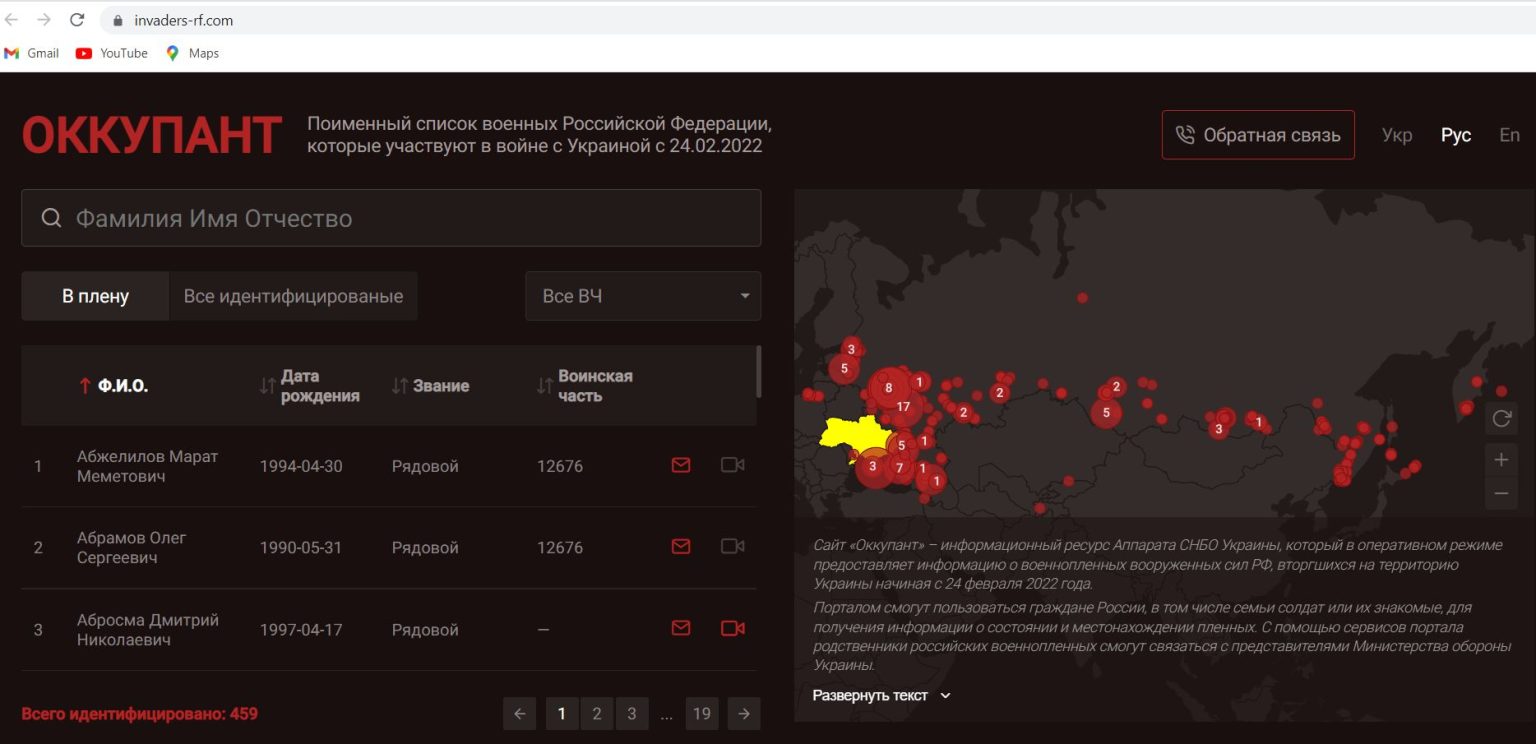Go to next page arrow
This screenshot has height=744, width=1536.
(x=743, y=713)
